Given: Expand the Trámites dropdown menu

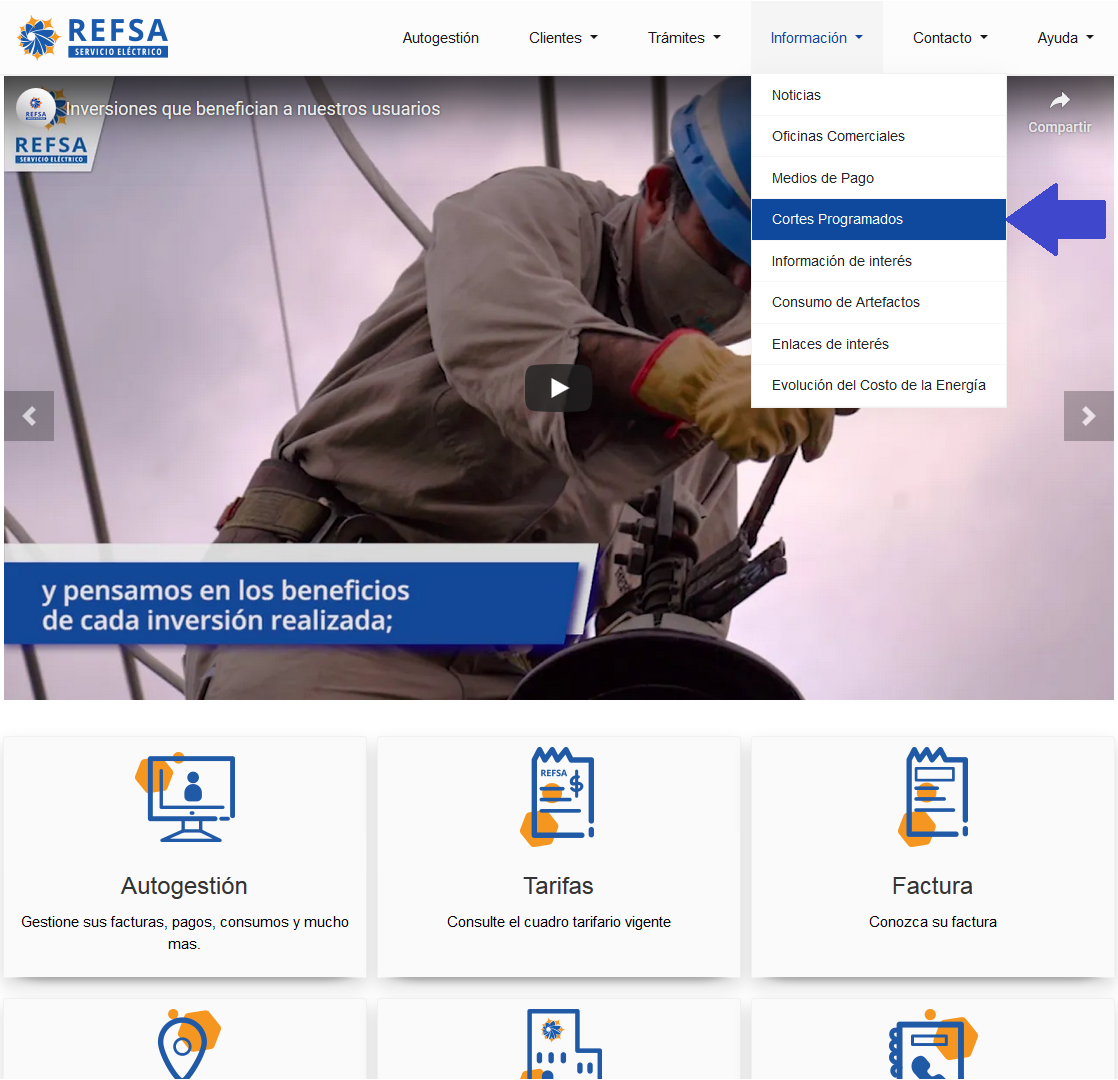Looking at the screenshot, I should (684, 38).
